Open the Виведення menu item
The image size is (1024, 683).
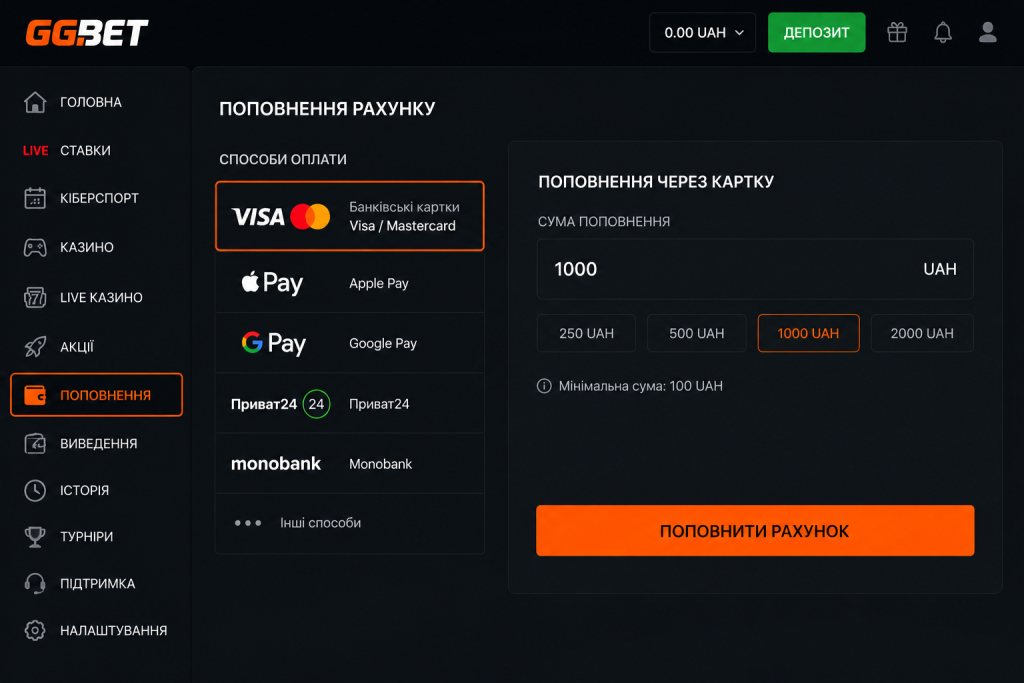(97, 443)
